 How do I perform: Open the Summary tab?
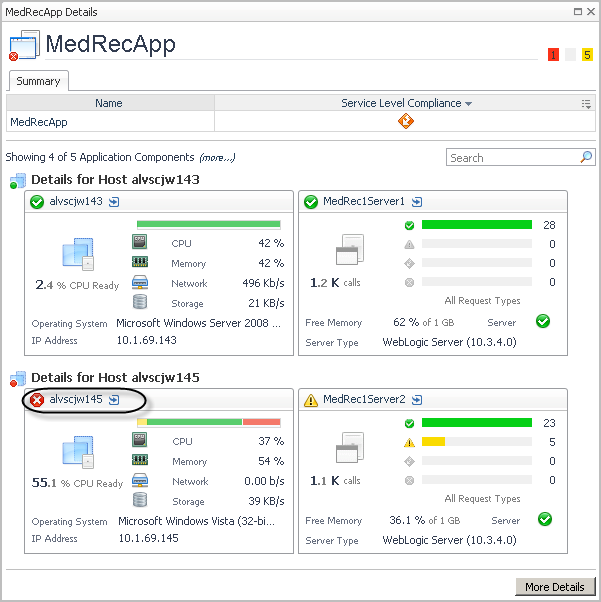[x=38, y=81]
